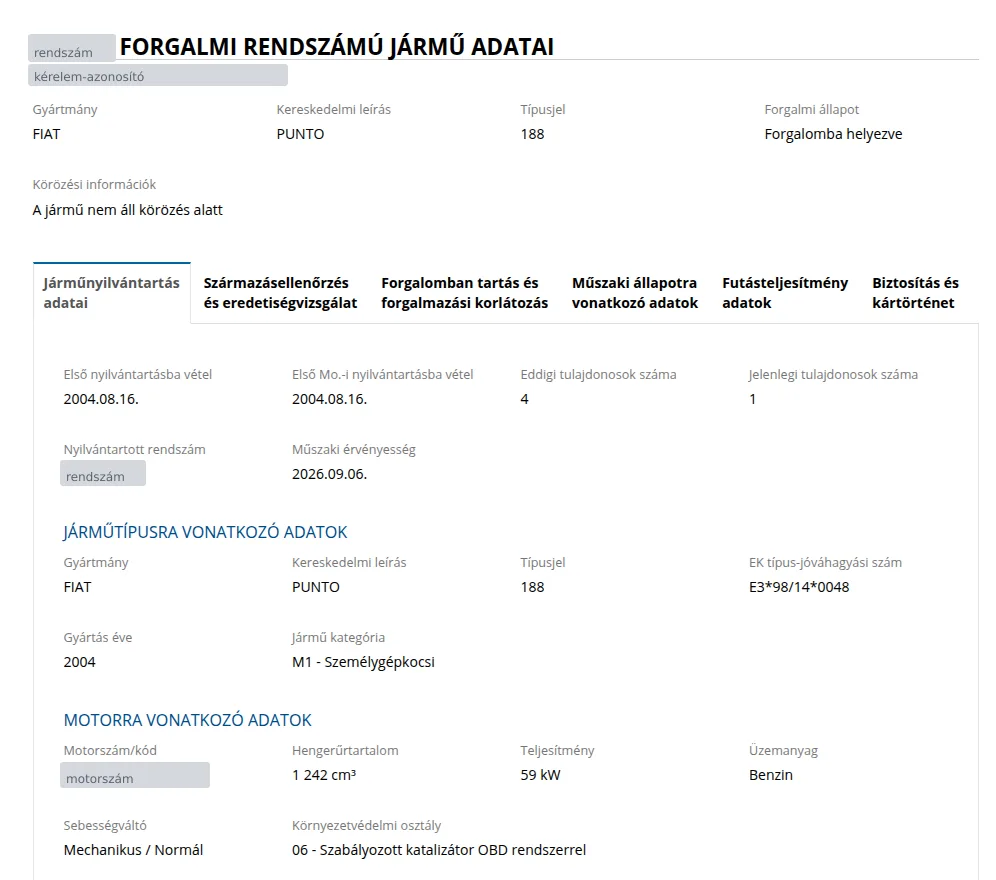
Task: Click 'A jármű nem áll körözés alatt'
Action: [128, 210]
